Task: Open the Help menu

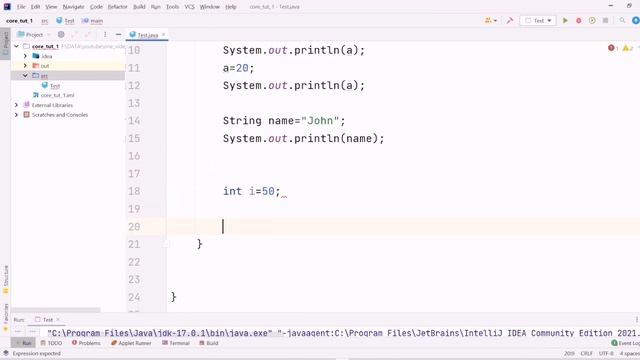Action: point(231,7)
